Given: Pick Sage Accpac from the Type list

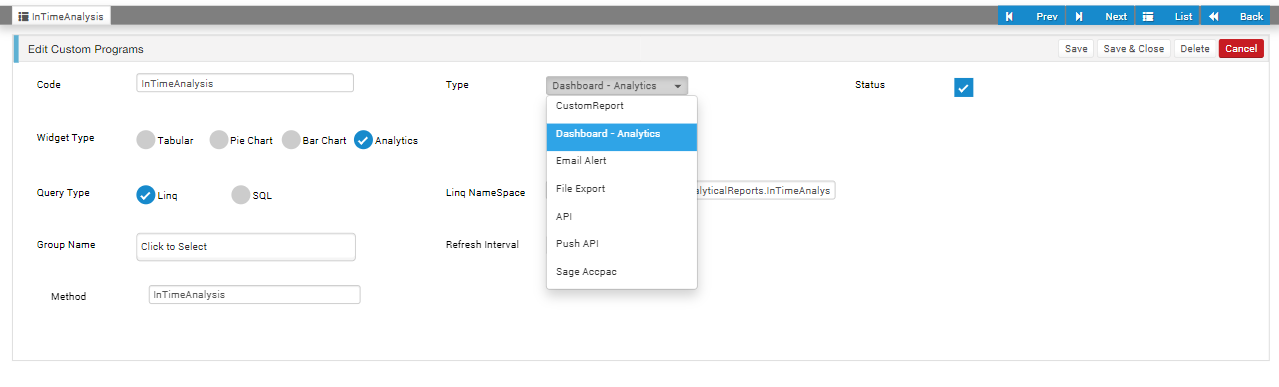Looking at the screenshot, I should (621, 272).
